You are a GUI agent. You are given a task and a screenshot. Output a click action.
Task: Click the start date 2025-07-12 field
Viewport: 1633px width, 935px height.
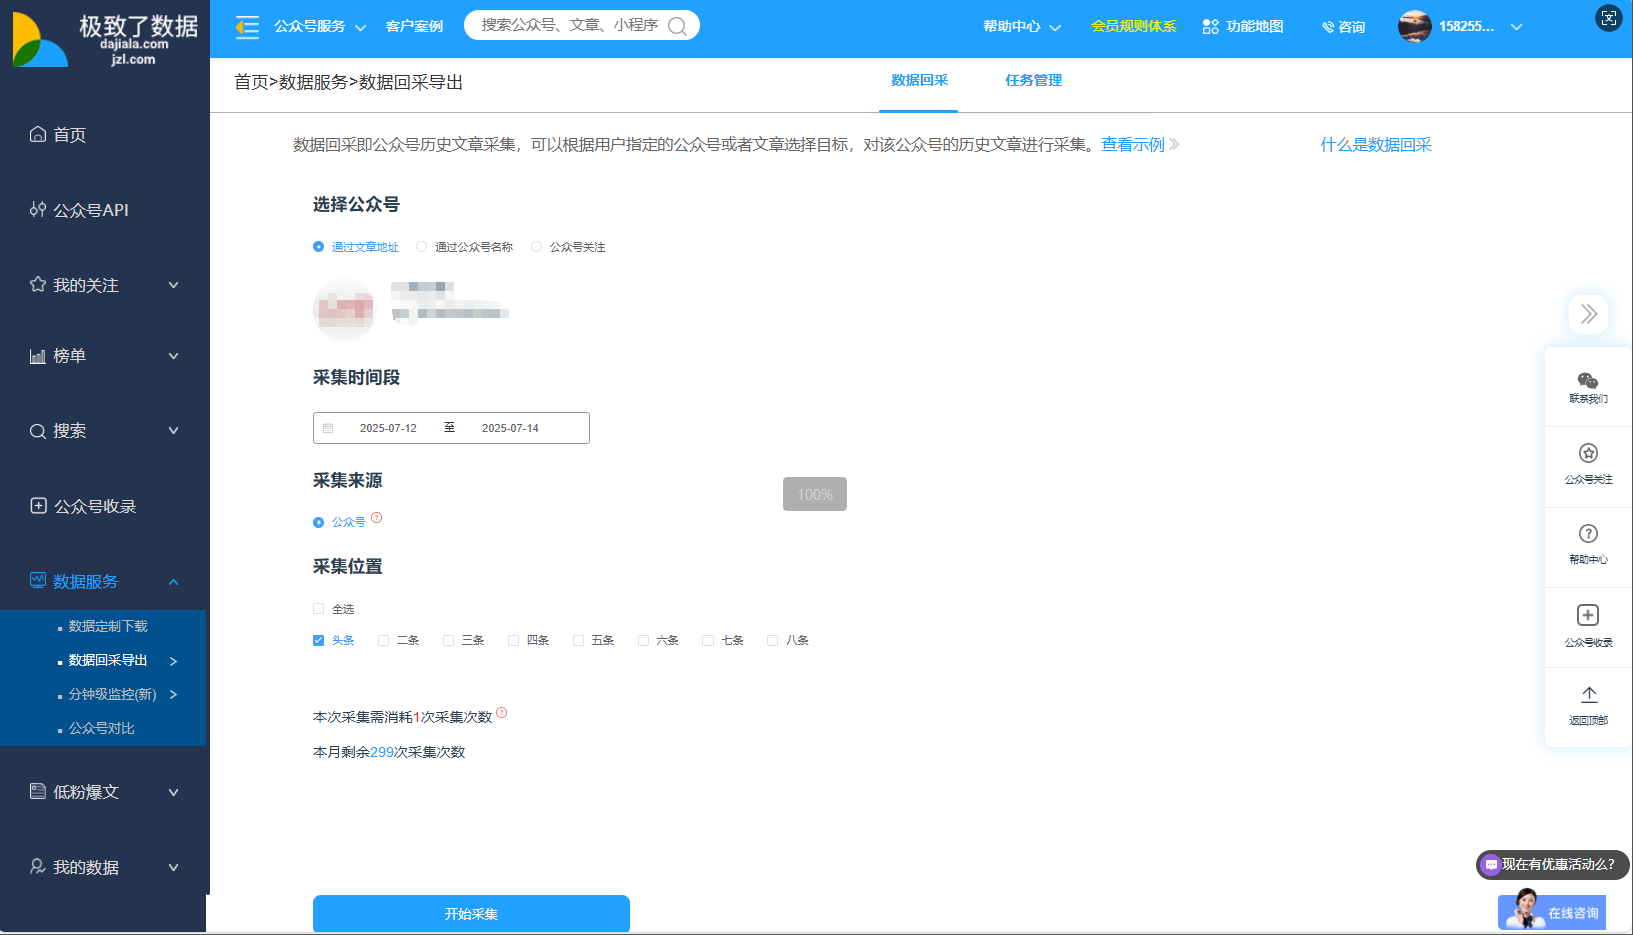point(388,428)
